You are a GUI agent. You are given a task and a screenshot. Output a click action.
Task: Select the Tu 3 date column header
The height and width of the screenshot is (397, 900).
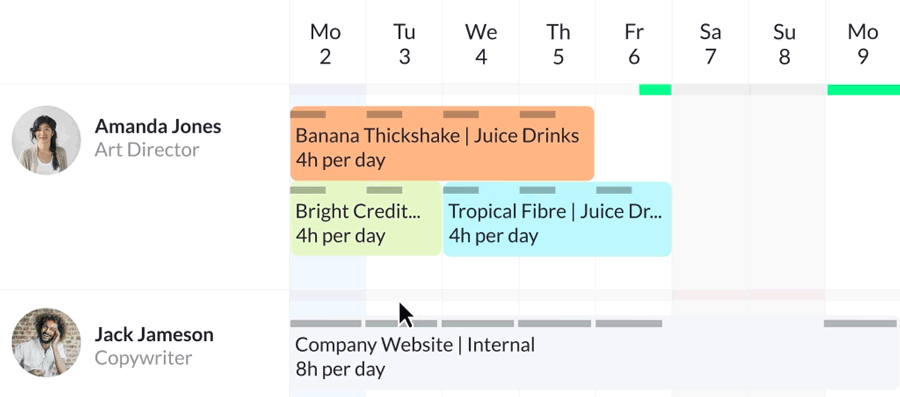pyautogui.click(x=404, y=44)
